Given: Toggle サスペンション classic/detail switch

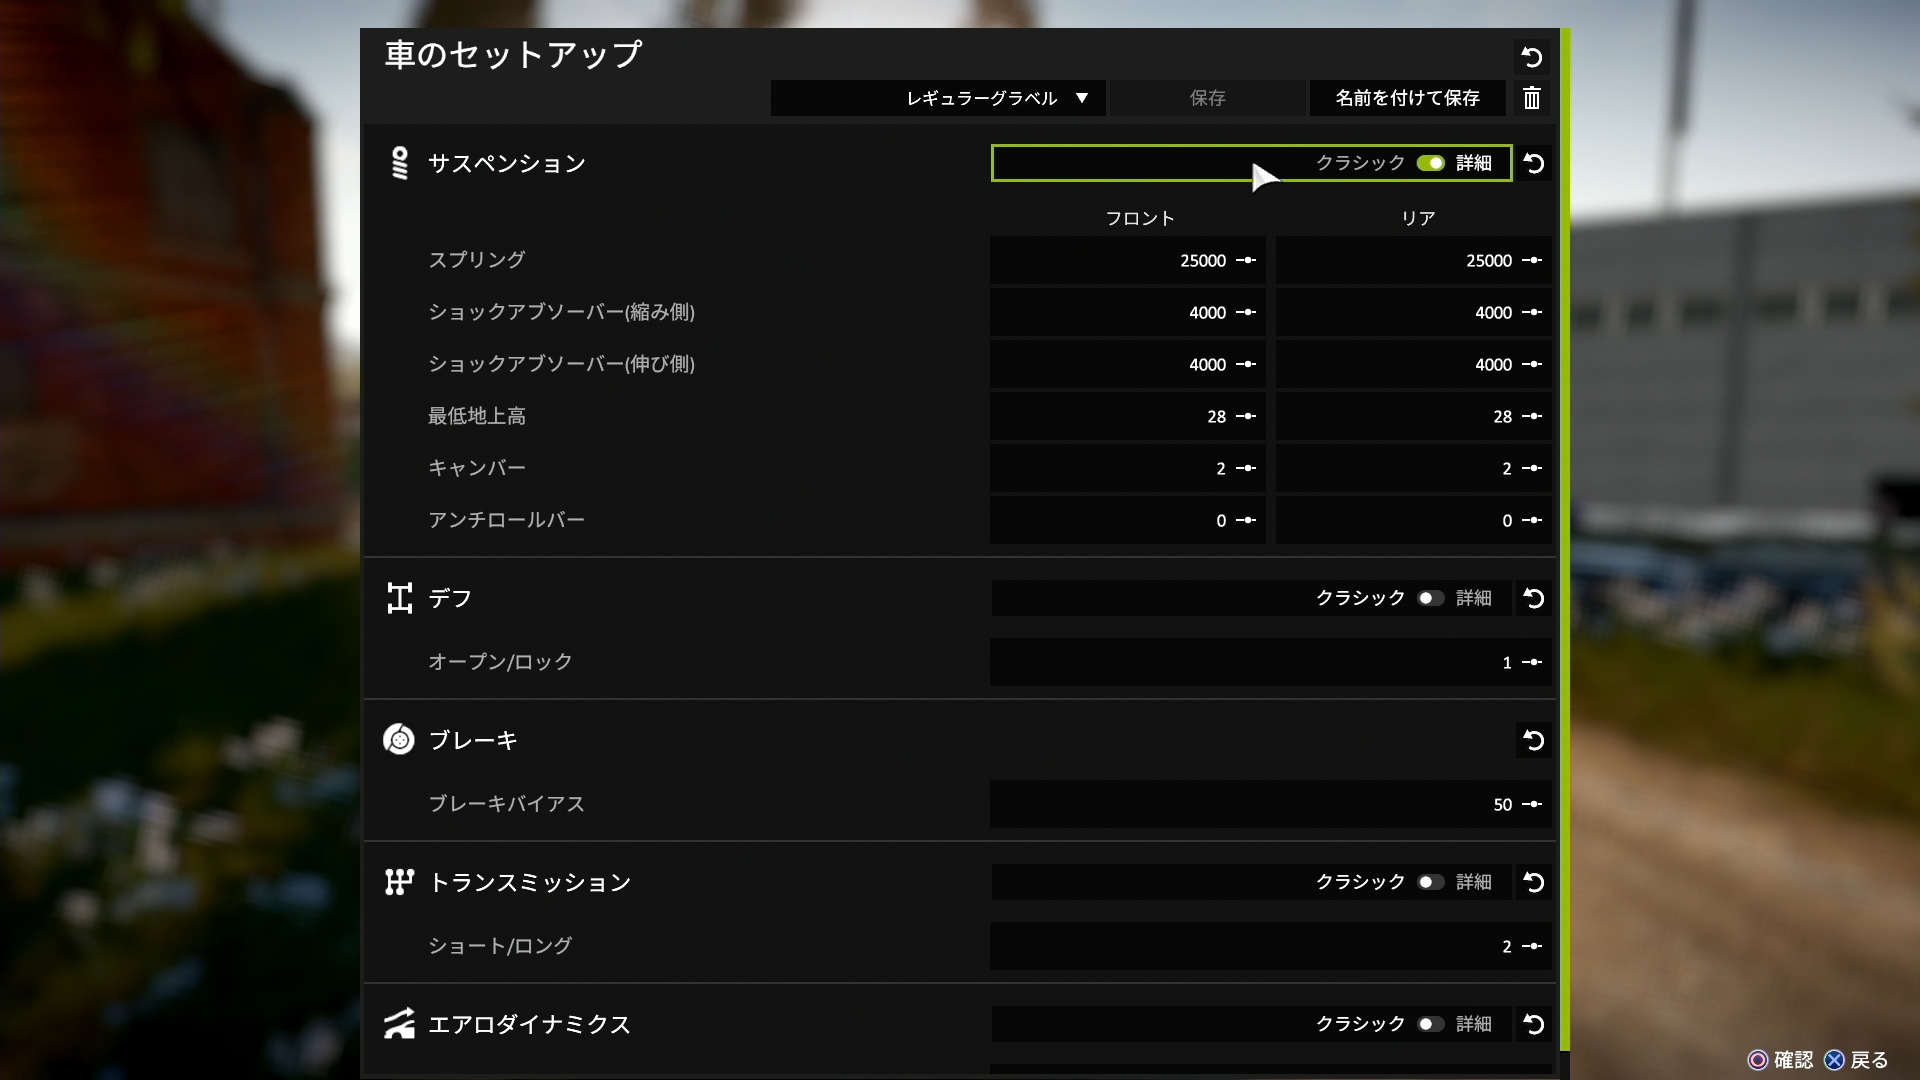Looking at the screenshot, I should (1430, 163).
